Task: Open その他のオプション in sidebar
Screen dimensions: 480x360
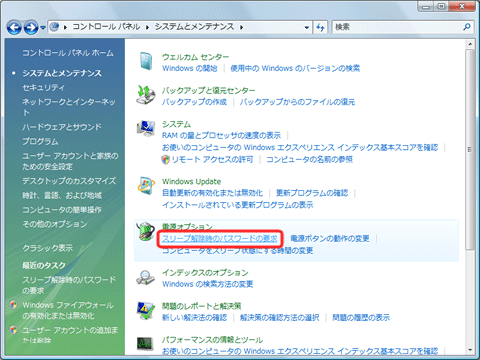Action: point(55,224)
